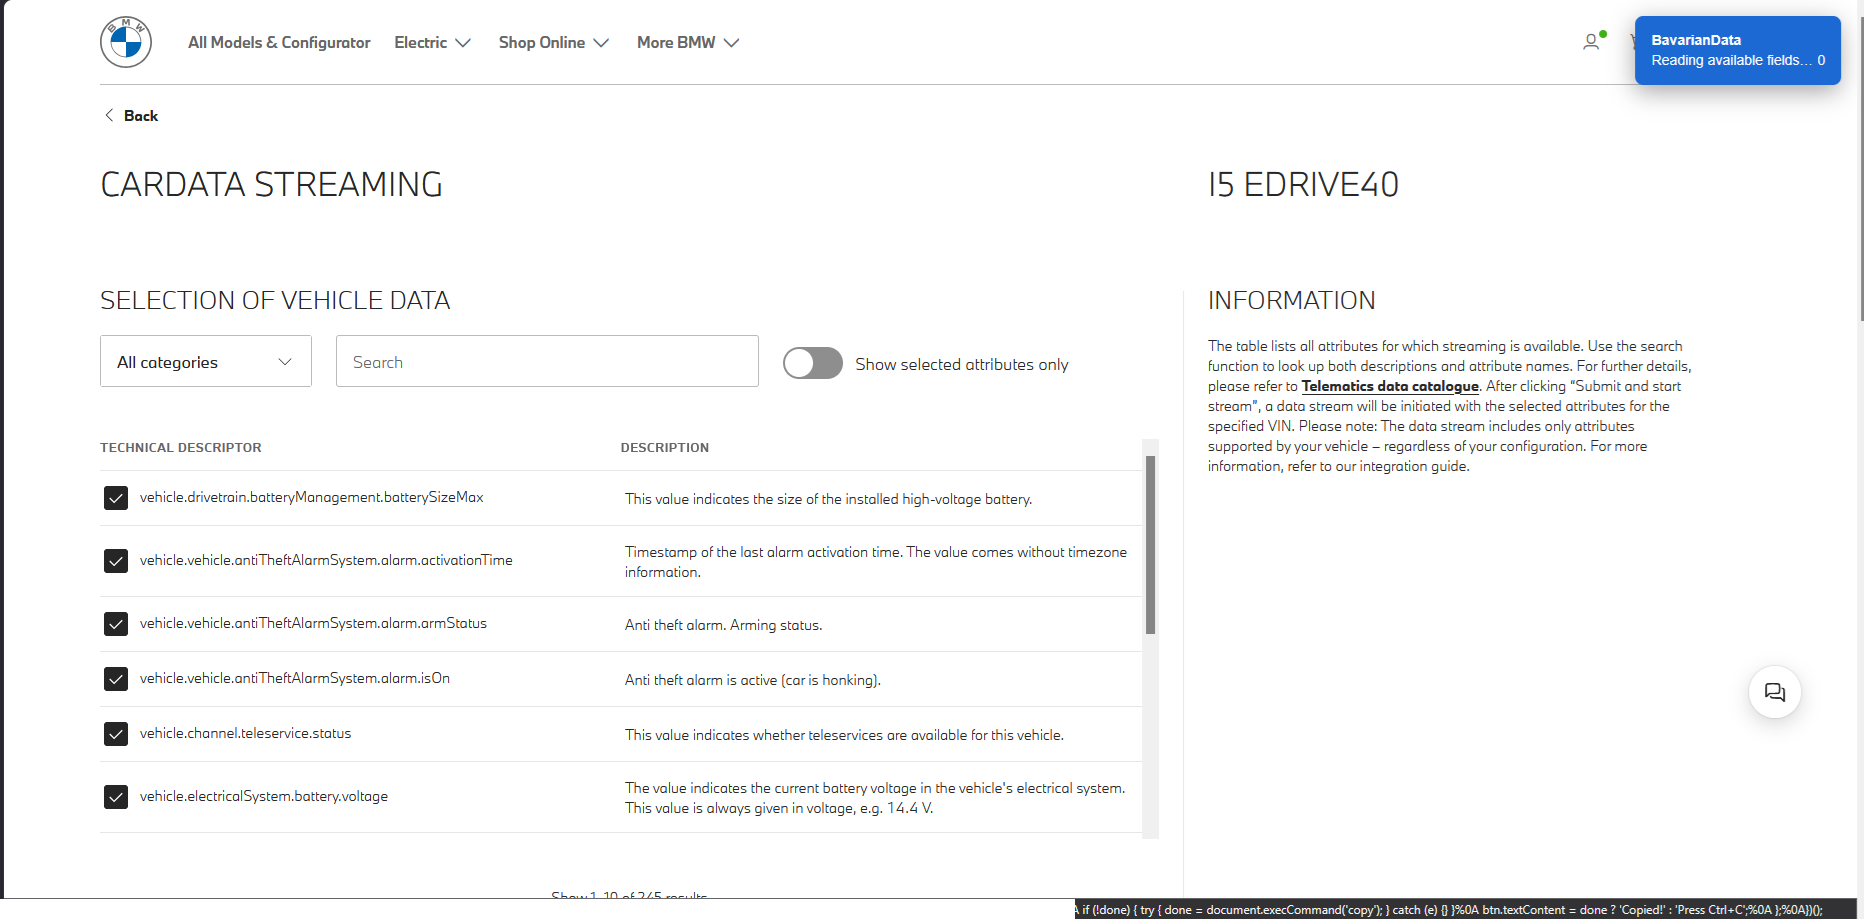Select vehicle.vehicle.antiTheftAlarmSystem.alarm.isOn text

[x=295, y=678]
